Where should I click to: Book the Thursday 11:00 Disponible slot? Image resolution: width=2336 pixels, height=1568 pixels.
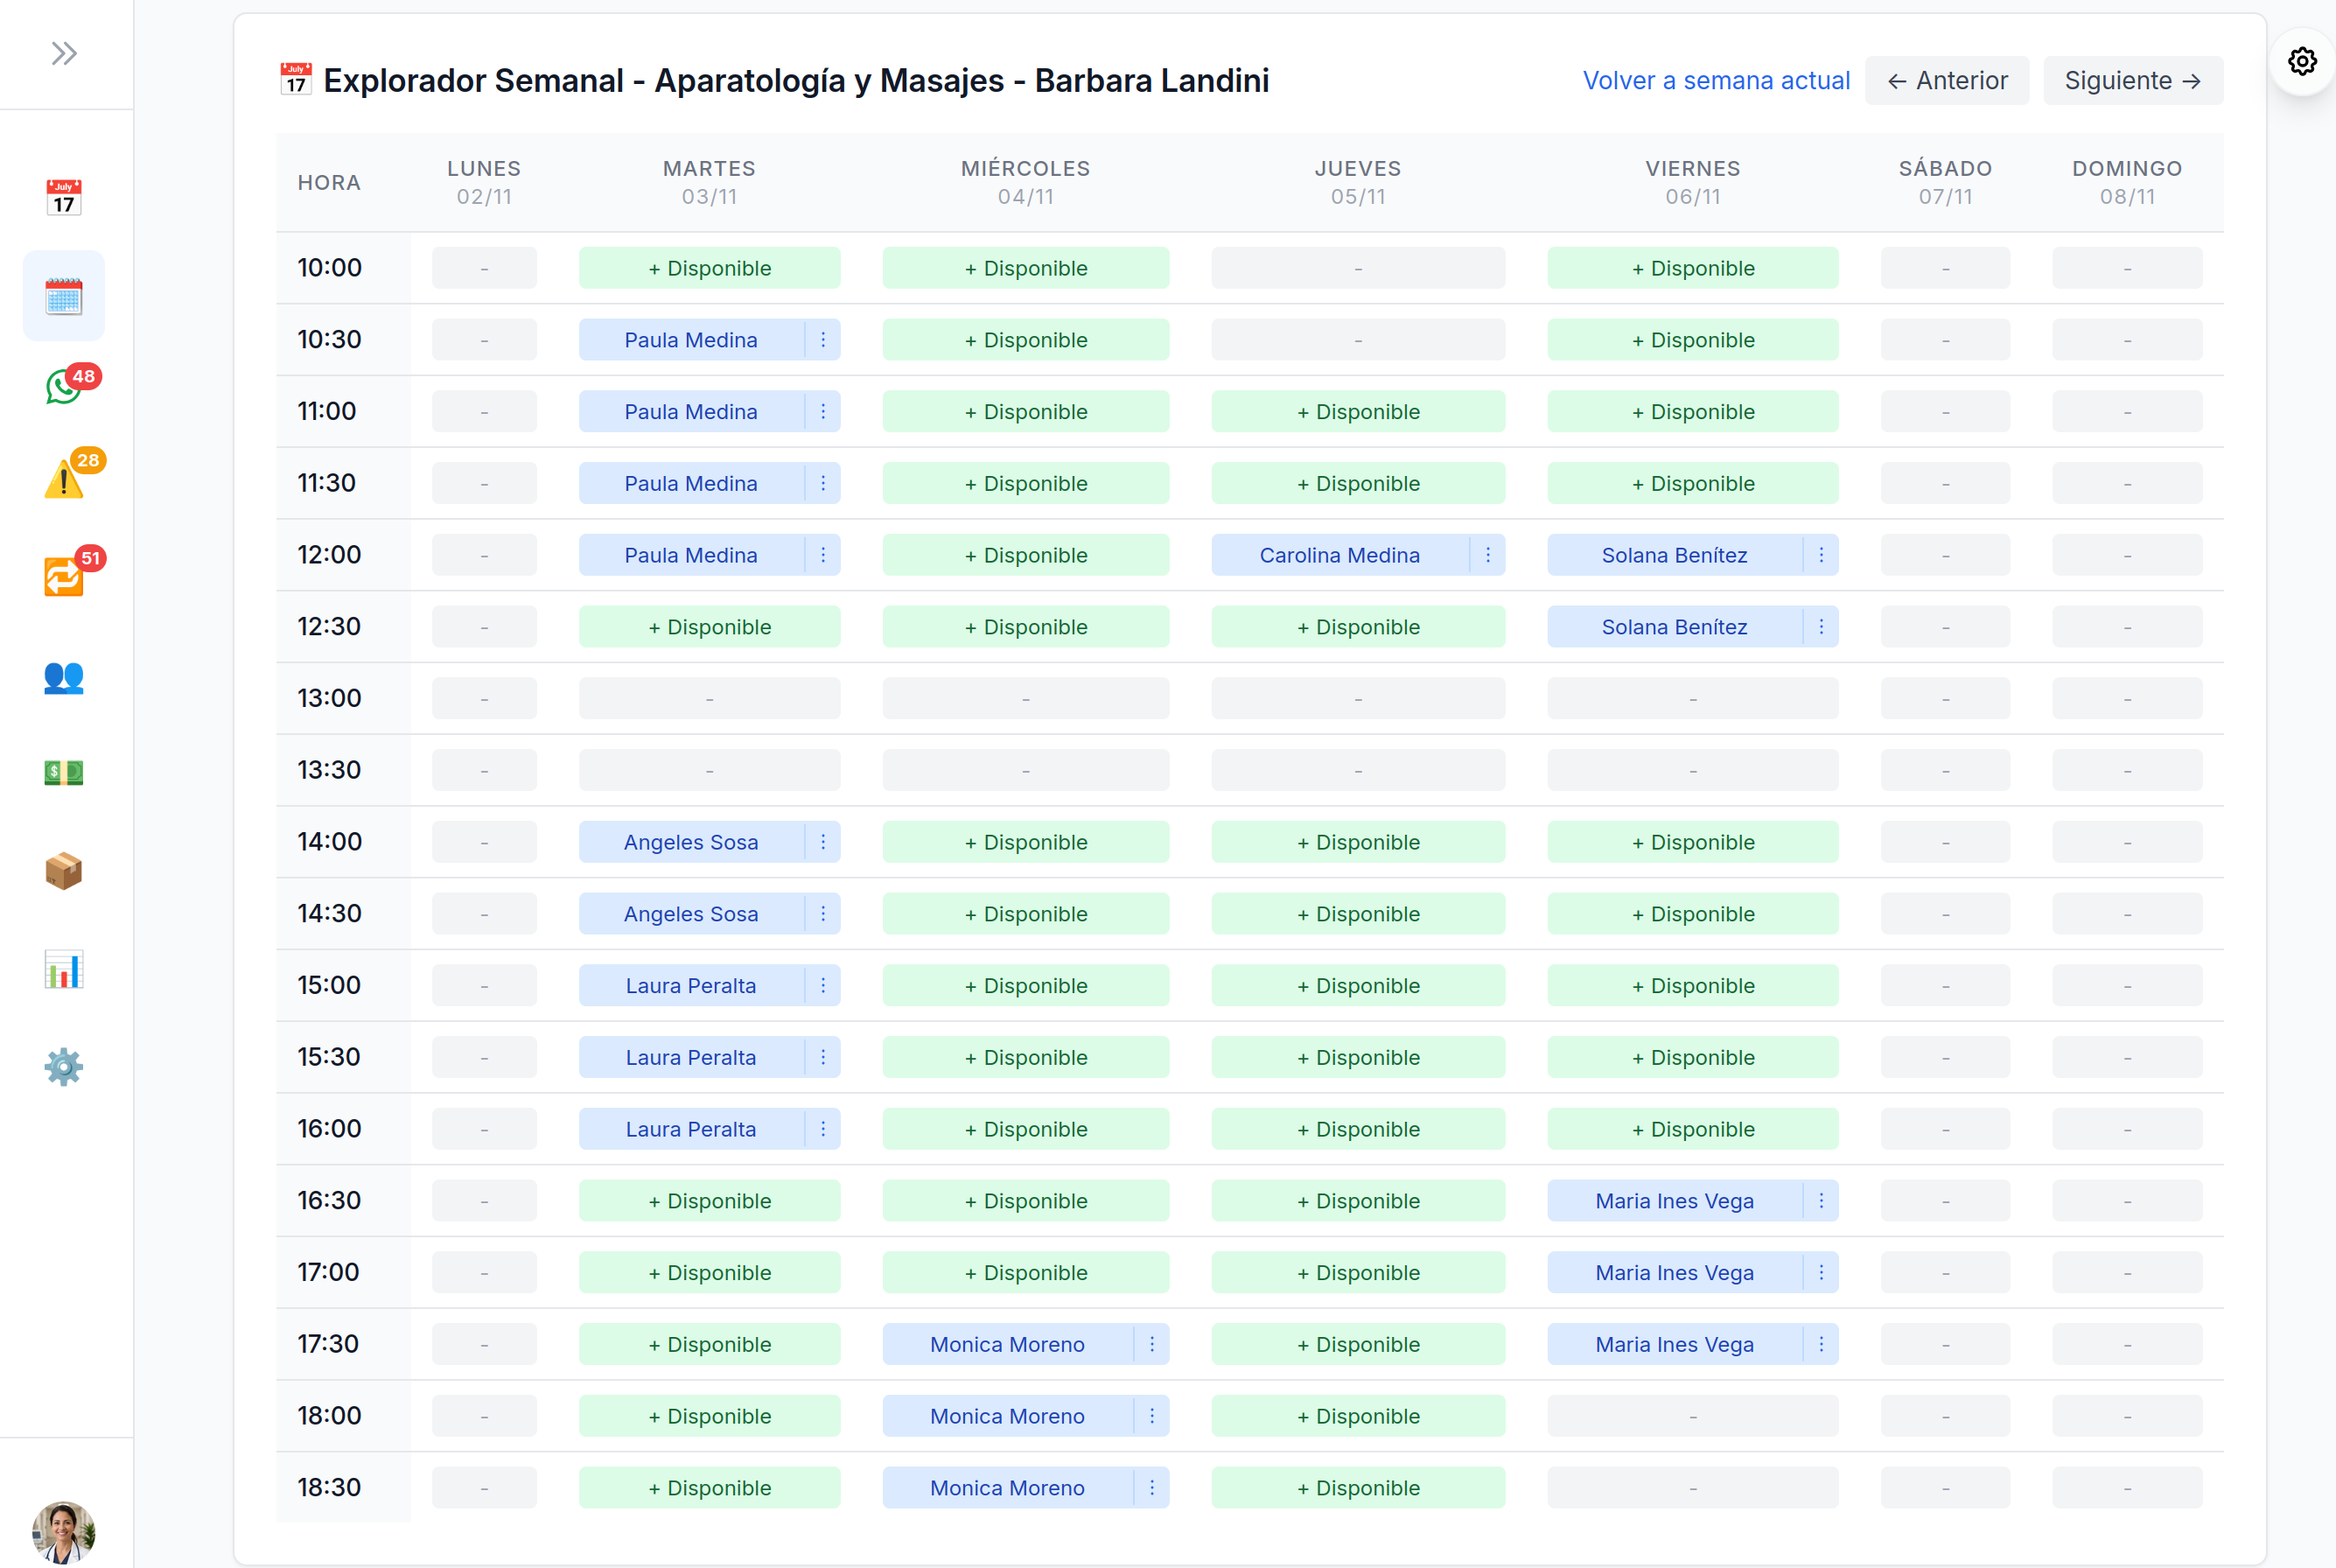click(1358, 412)
